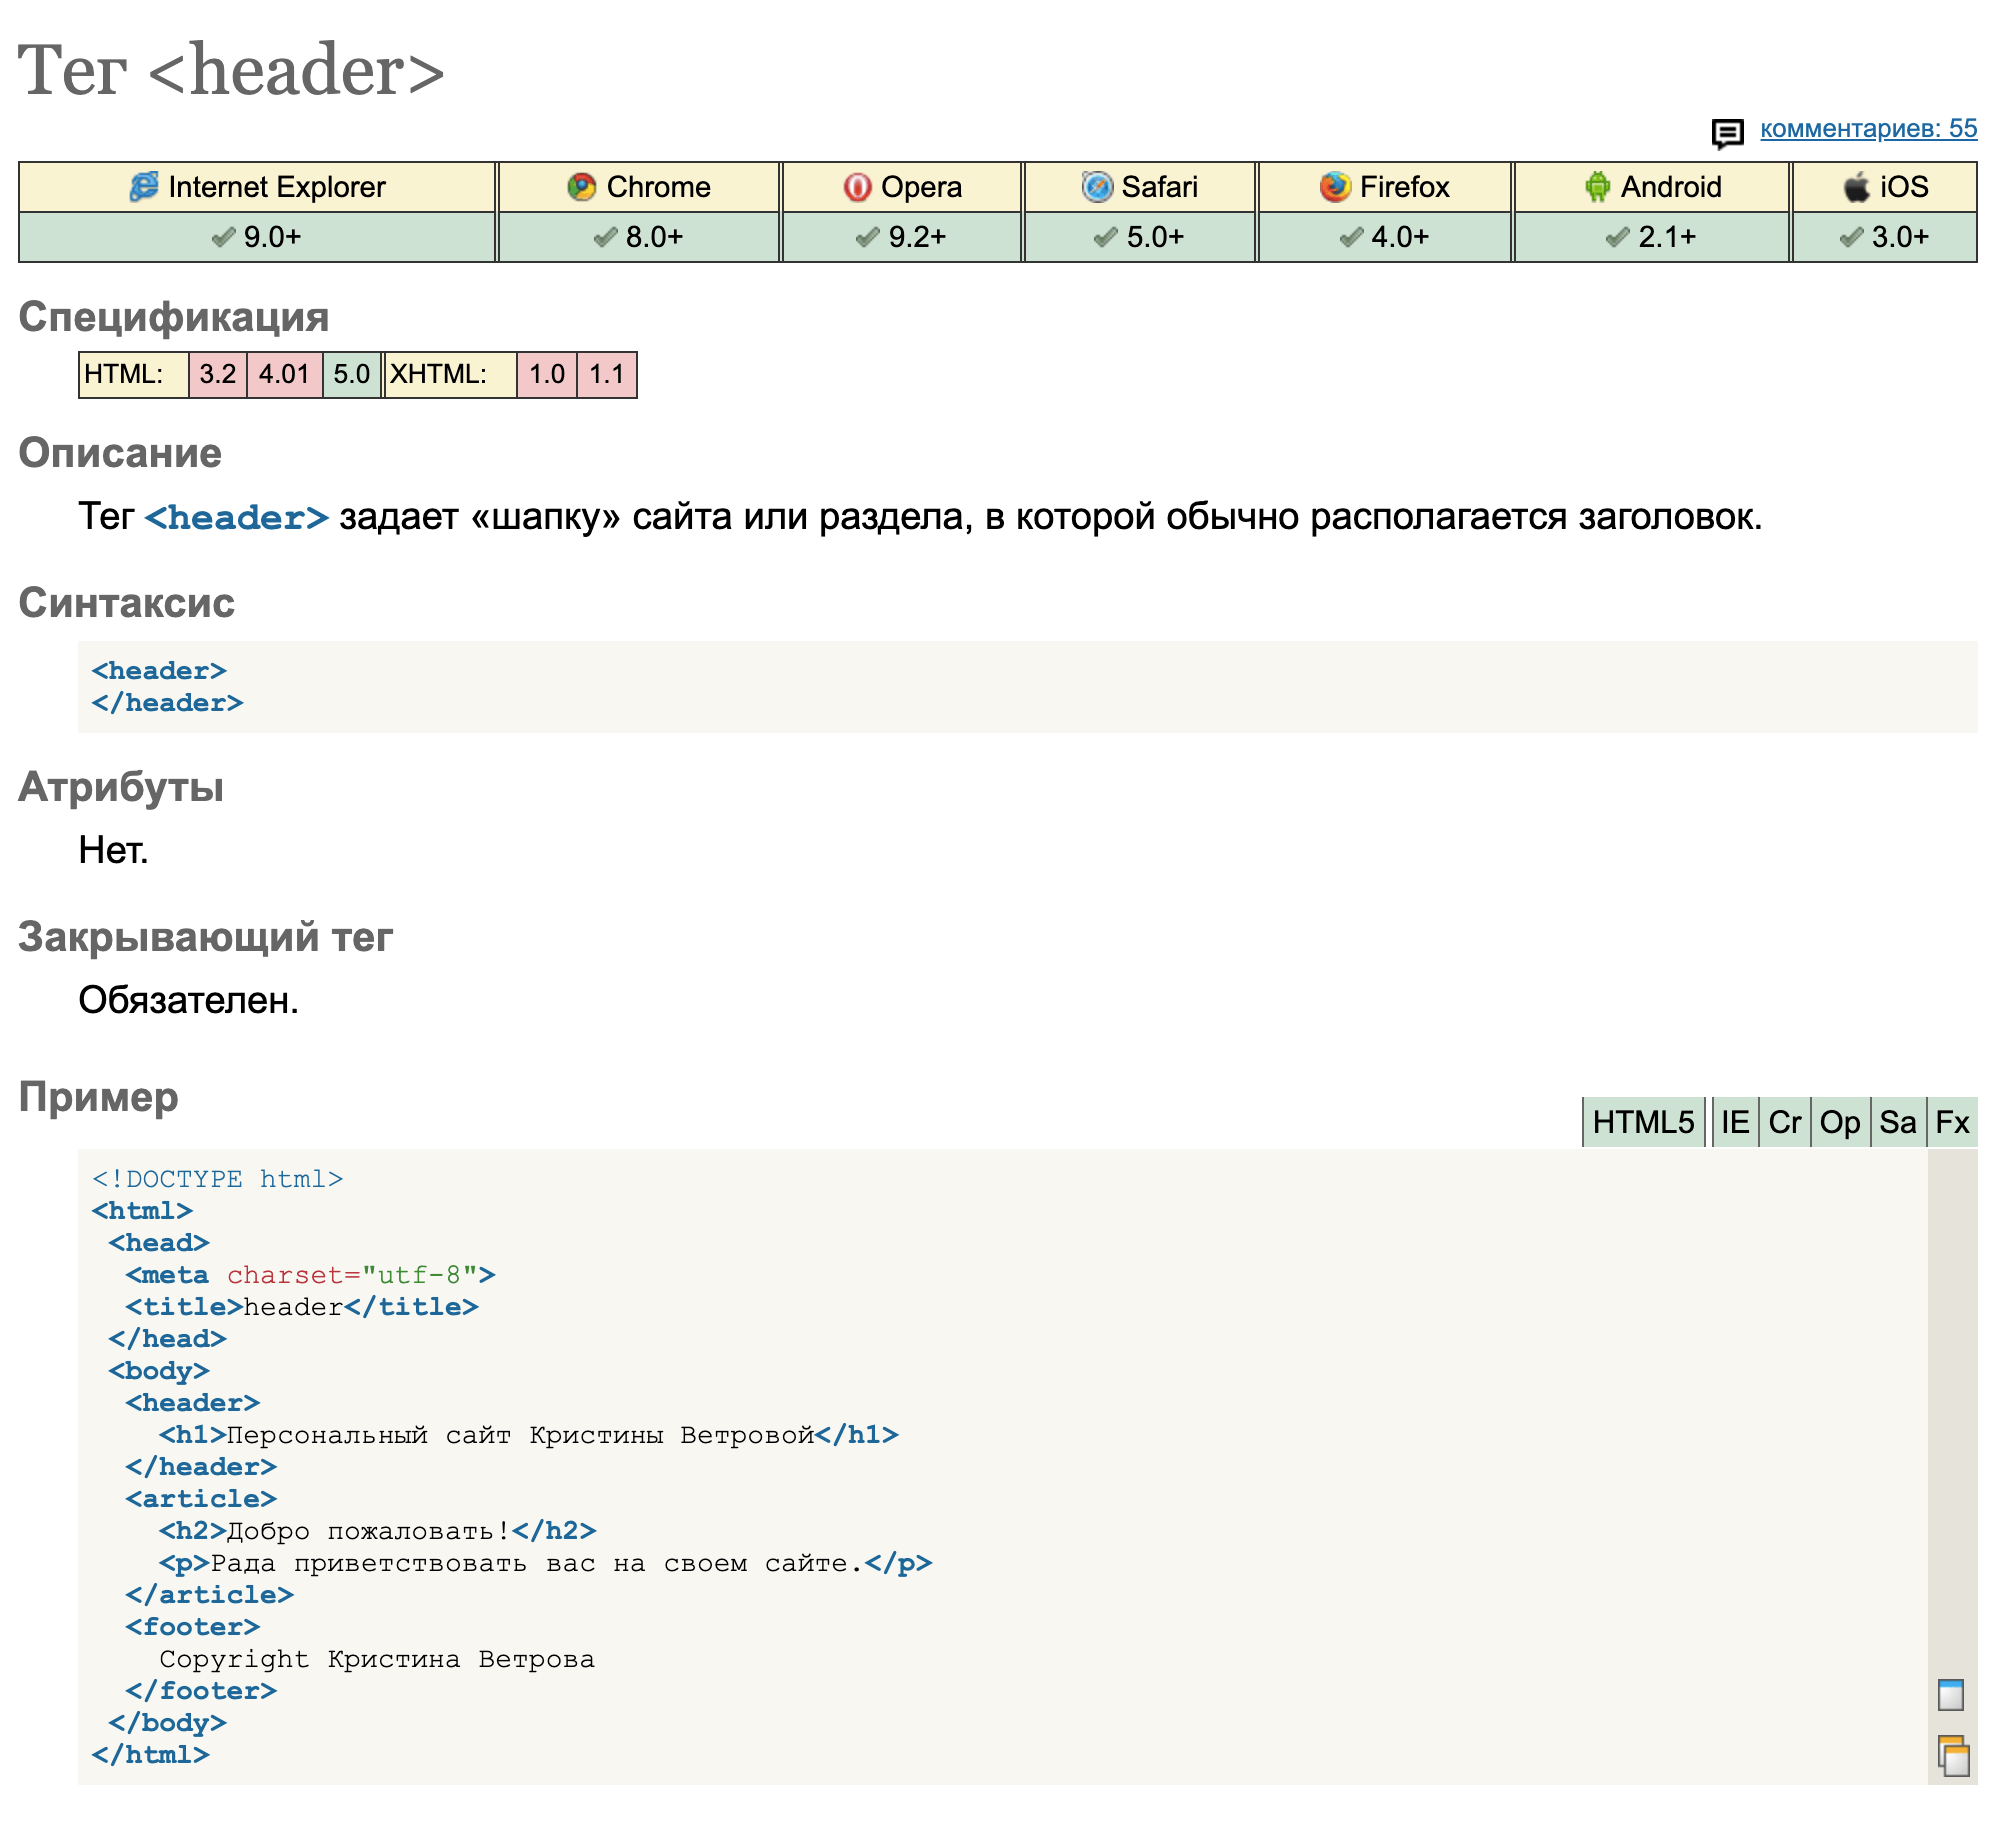
Task: Click the 'XHTML:' label cell
Action: click(450, 374)
